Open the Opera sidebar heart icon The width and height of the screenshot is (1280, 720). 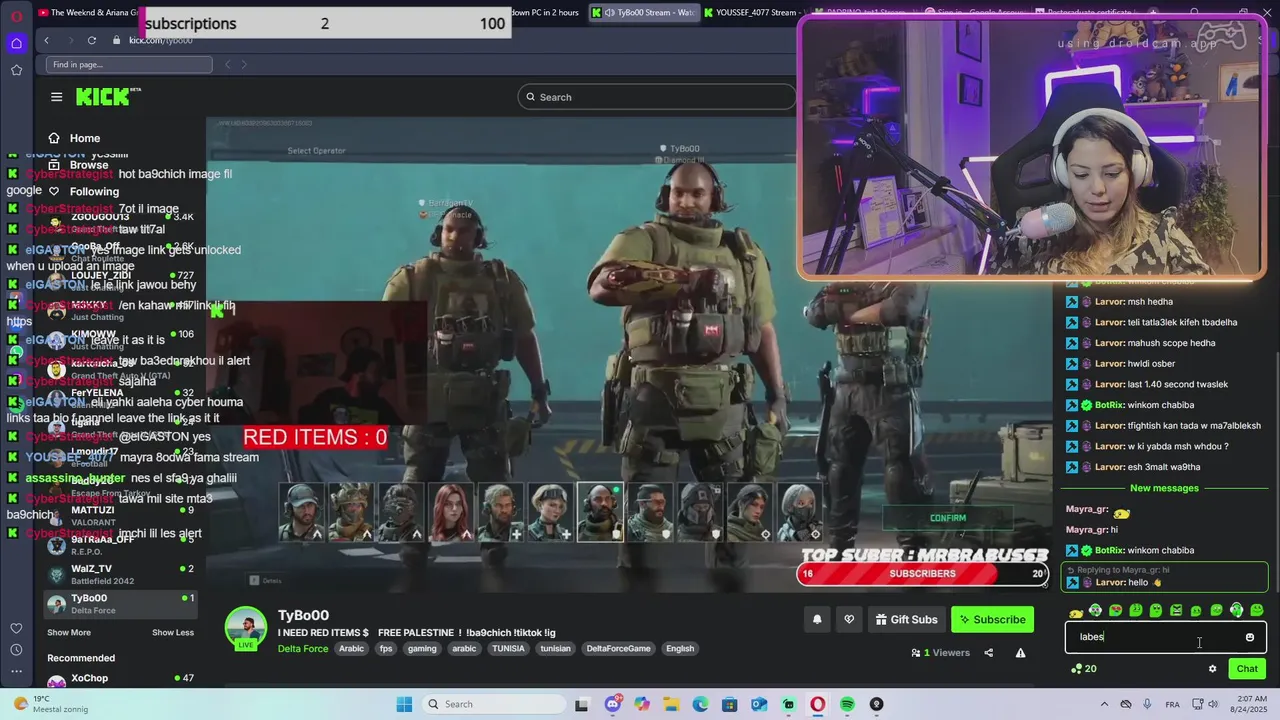click(x=16, y=628)
